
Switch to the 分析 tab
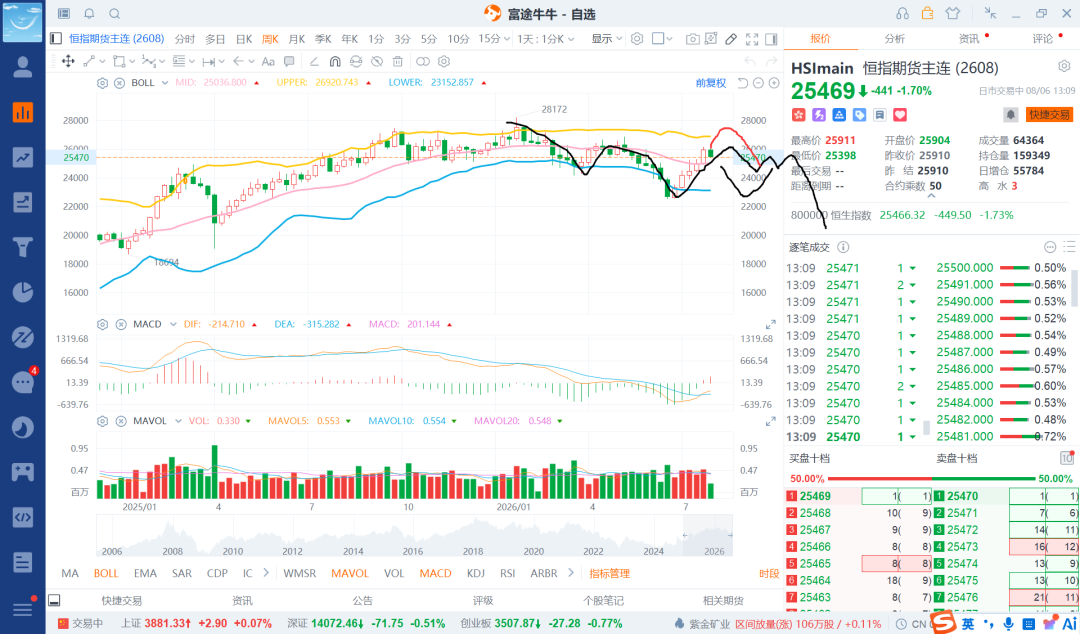pos(894,39)
